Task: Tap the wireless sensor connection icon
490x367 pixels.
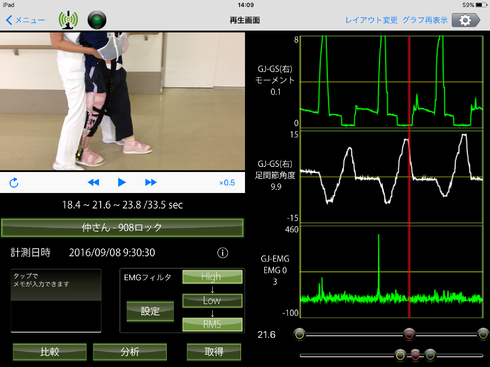Action: click(x=68, y=20)
